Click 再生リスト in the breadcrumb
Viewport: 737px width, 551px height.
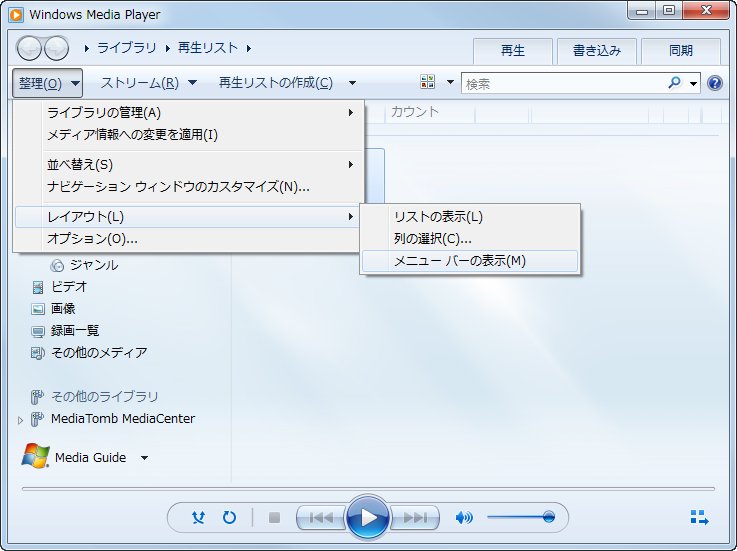coord(208,48)
